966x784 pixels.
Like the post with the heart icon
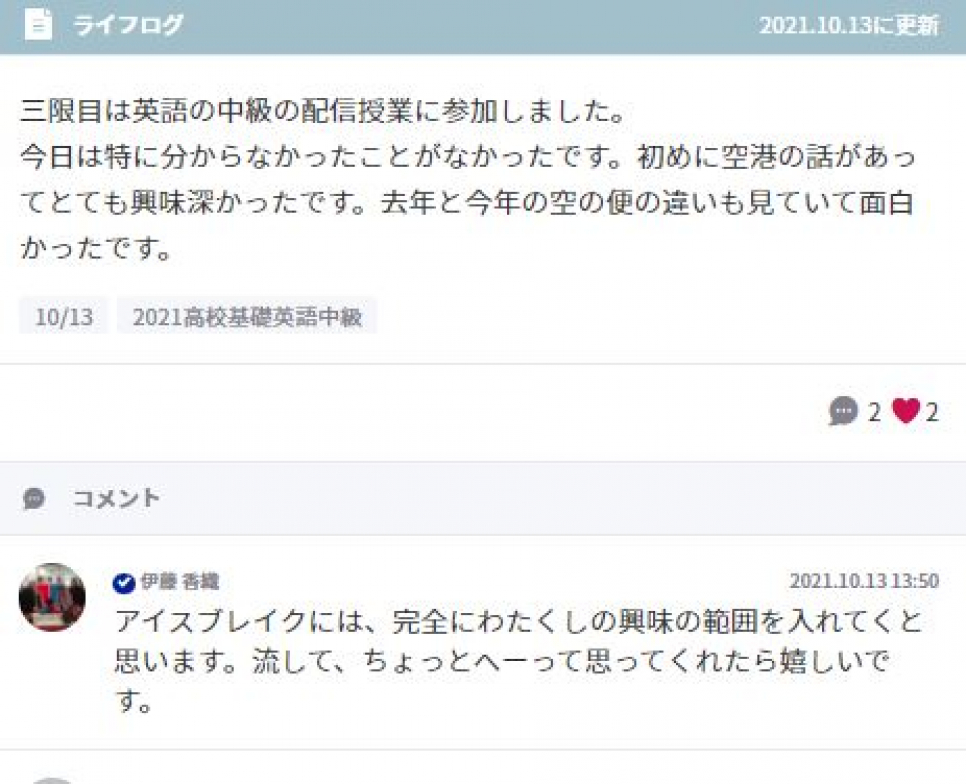coord(906,411)
